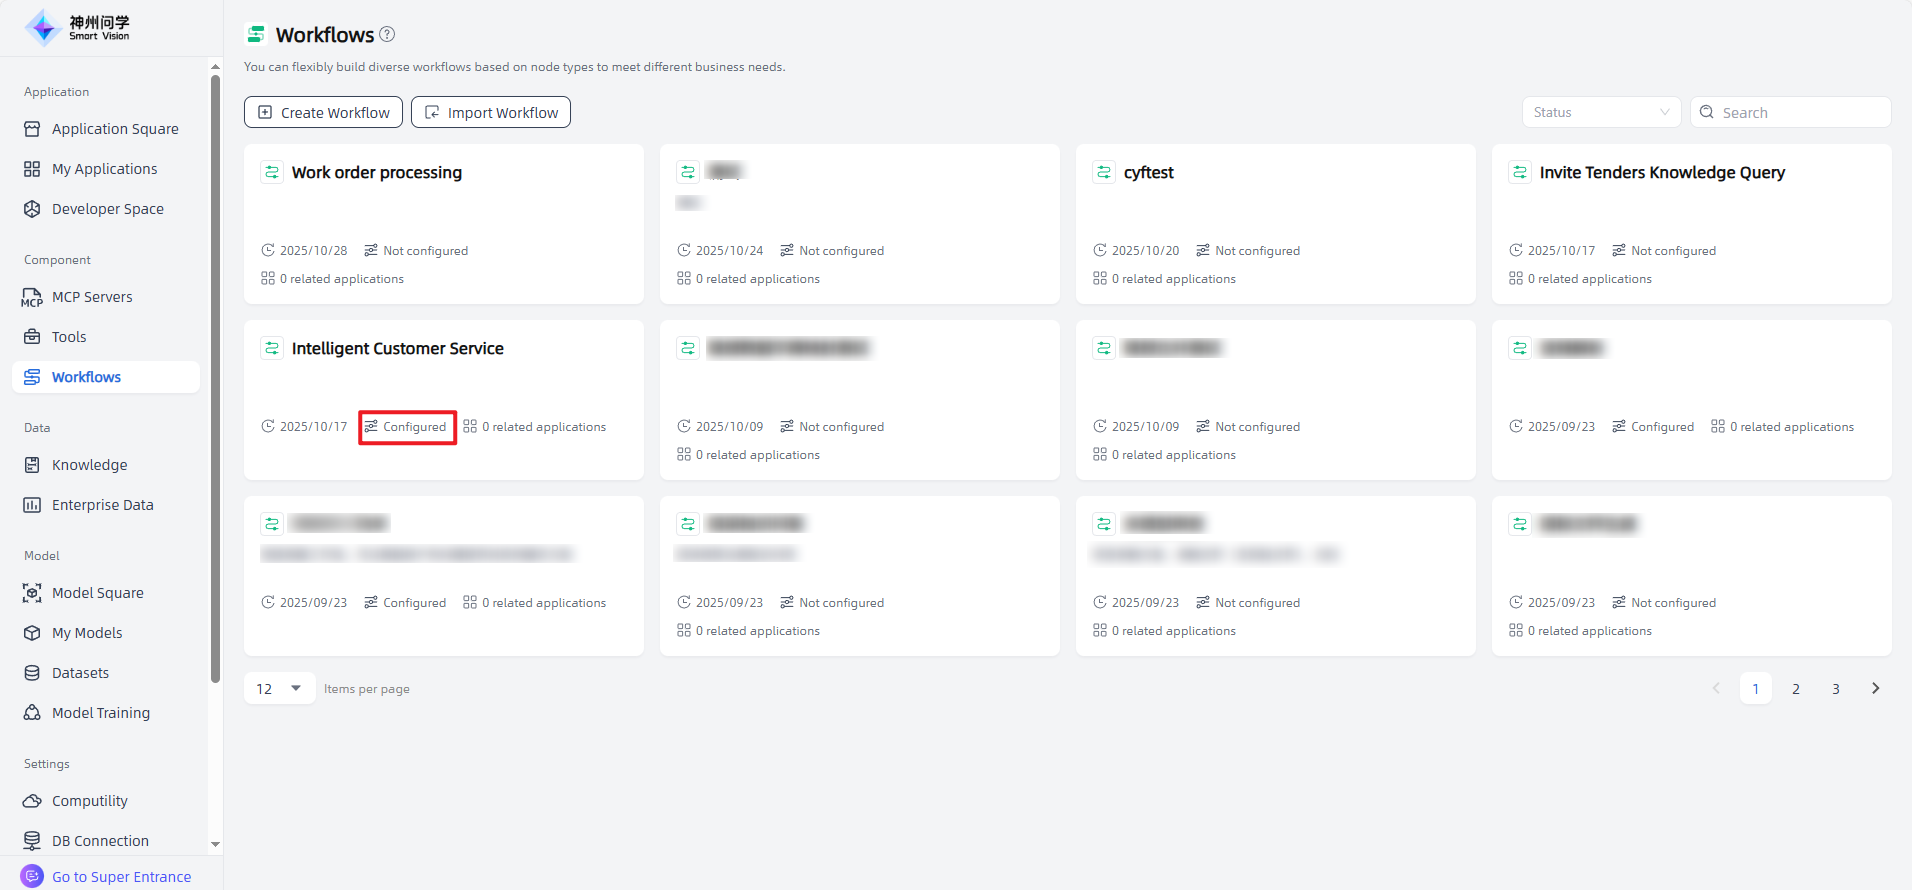Image resolution: width=1912 pixels, height=890 pixels.
Task: Jump to page 3
Action: click(x=1835, y=688)
